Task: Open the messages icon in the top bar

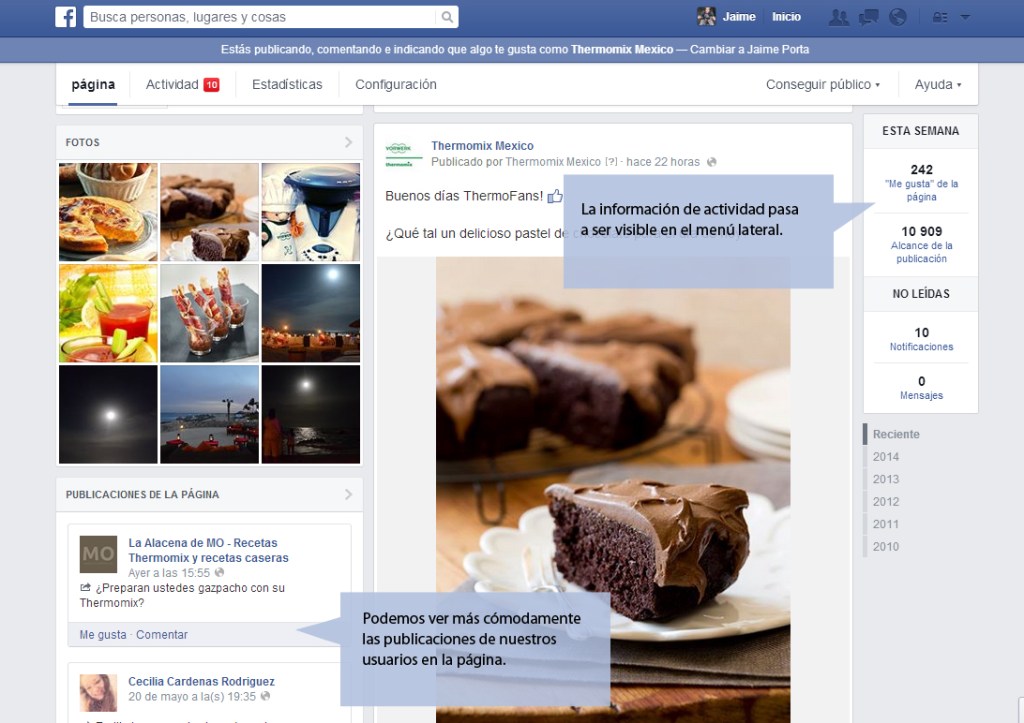Action: click(x=867, y=16)
